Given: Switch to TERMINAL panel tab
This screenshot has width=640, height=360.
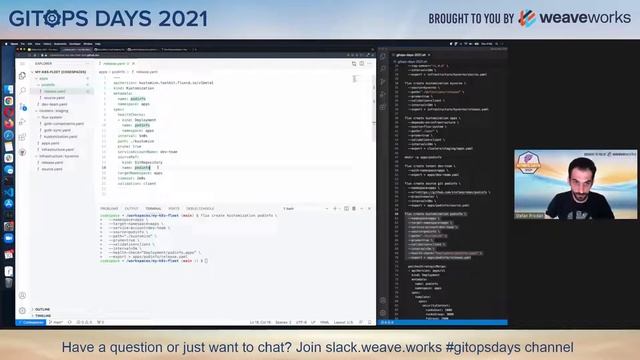Looking at the screenshot, I should coord(153,209).
